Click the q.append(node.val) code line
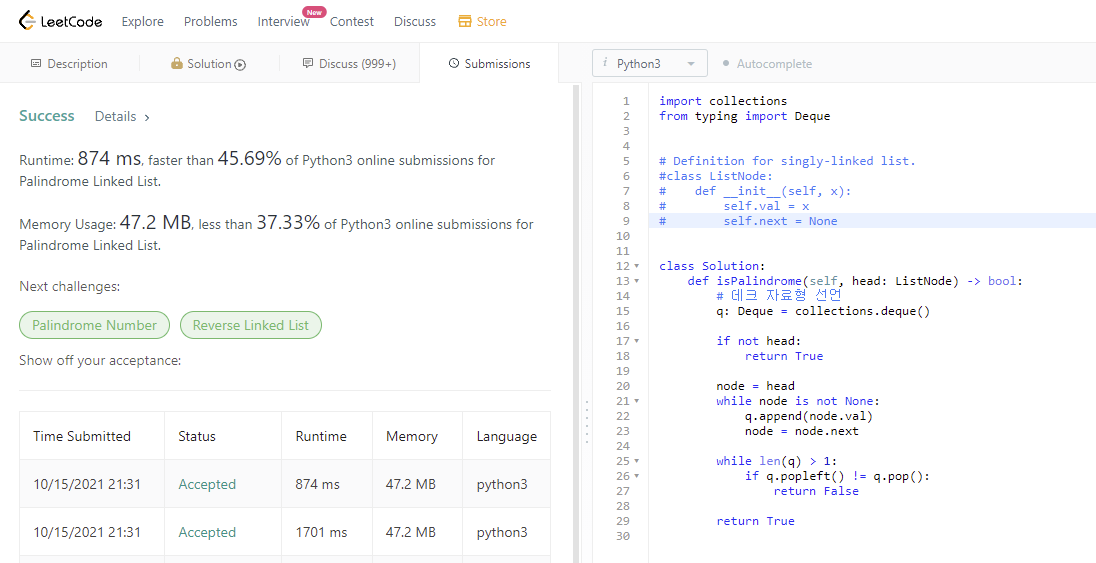This screenshot has width=1096, height=563. (809, 416)
